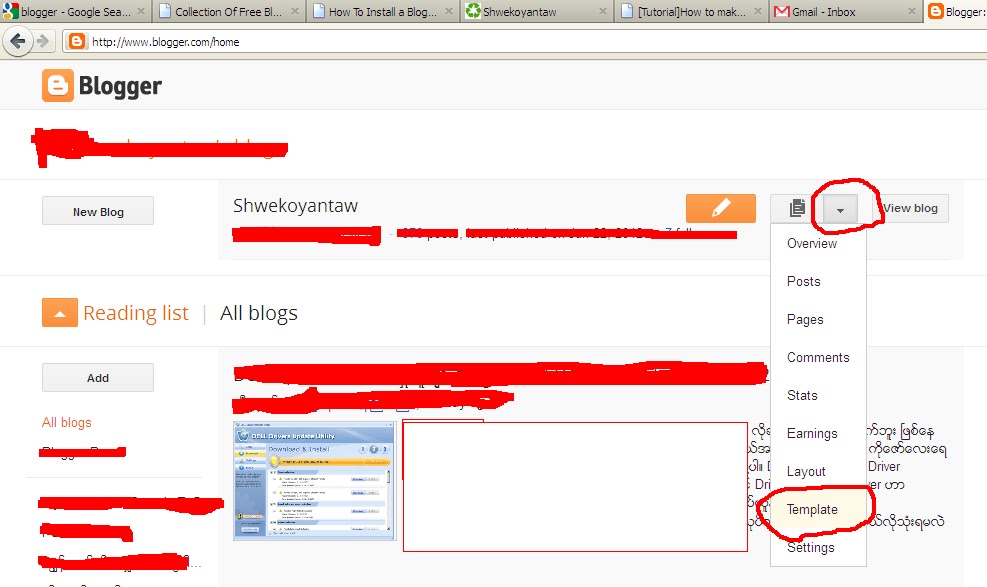Select Pages in the dropdown menu
This screenshot has width=987, height=587.
point(804,320)
